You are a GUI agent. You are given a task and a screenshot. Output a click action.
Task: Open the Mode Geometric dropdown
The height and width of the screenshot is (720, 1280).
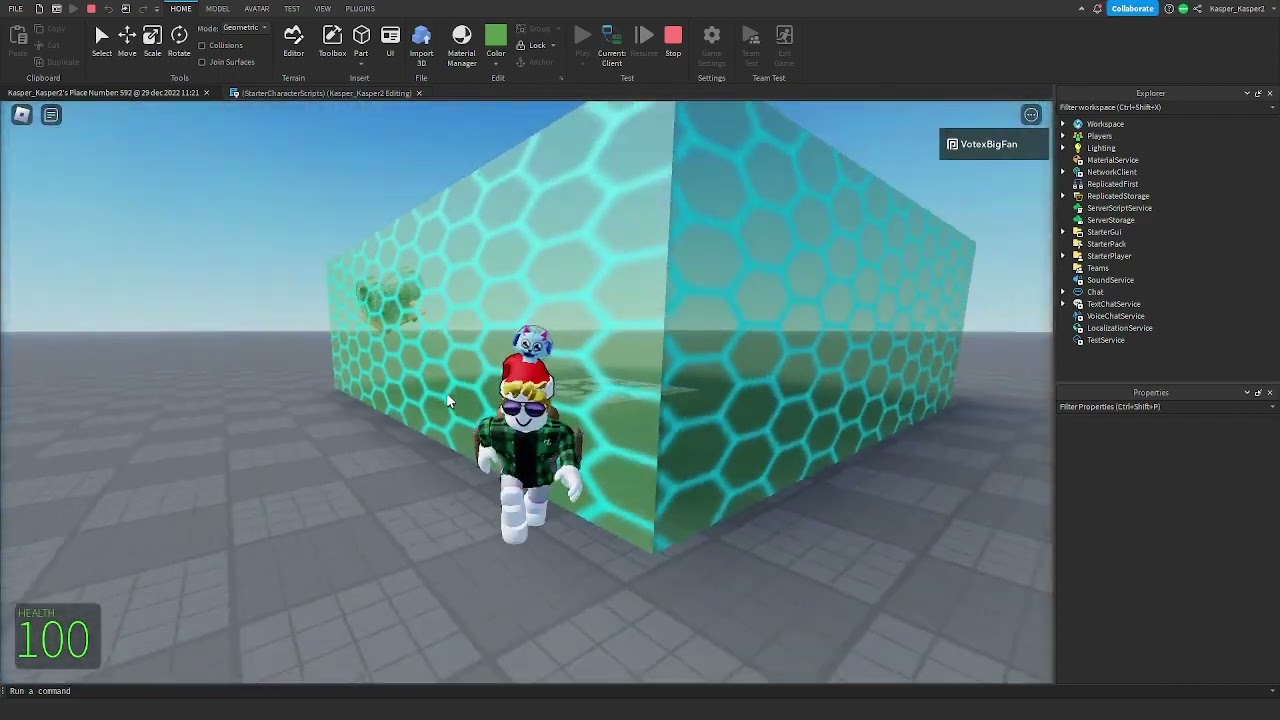[244, 28]
